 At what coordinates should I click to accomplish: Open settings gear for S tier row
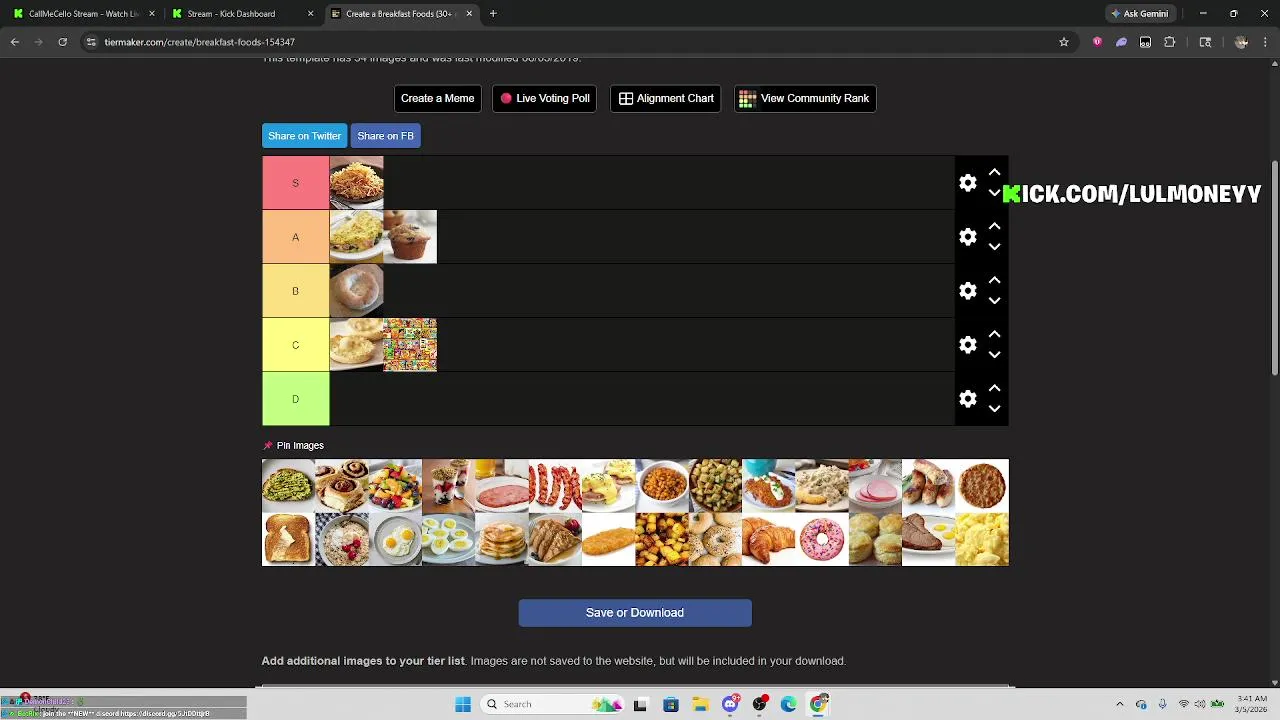click(x=967, y=183)
